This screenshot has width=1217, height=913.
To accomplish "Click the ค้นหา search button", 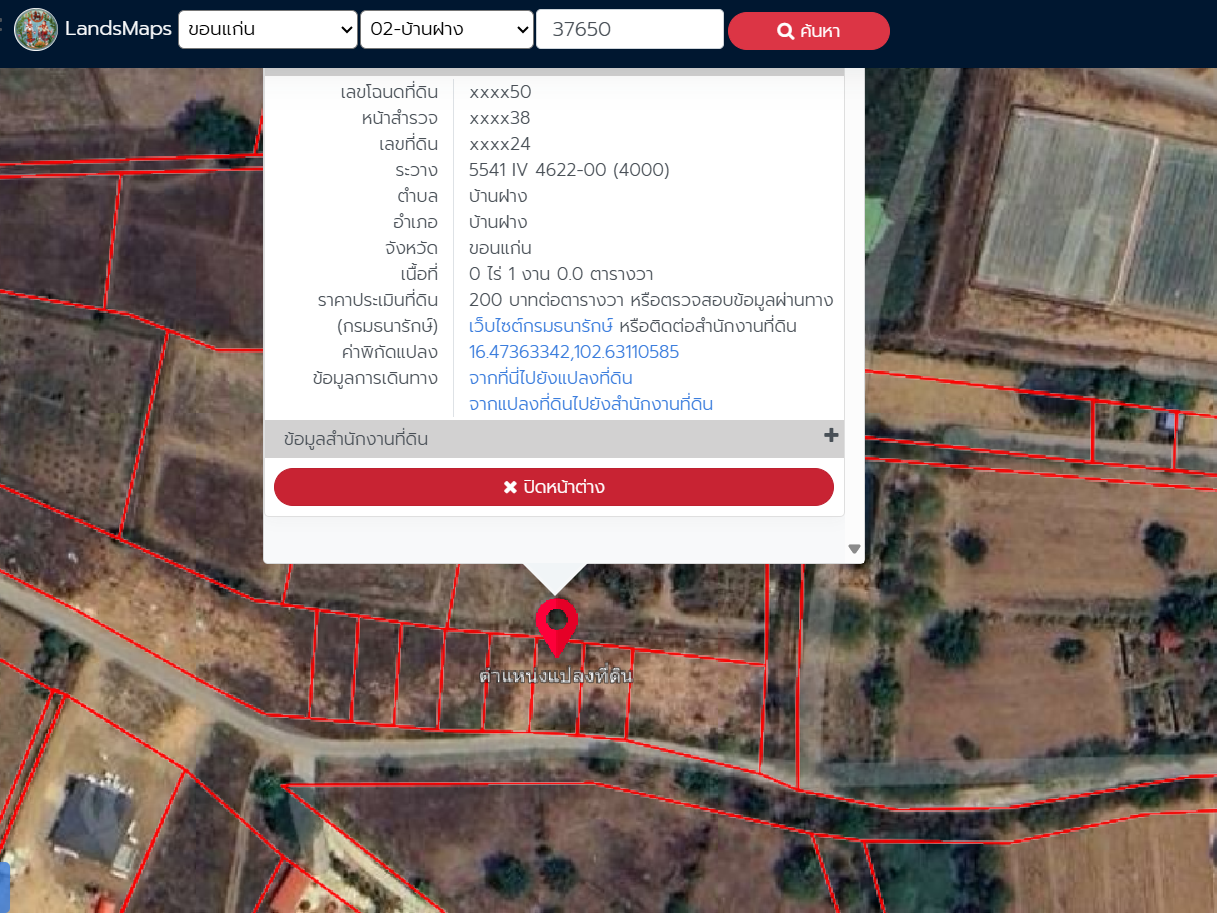I will pyautogui.click(x=809, y=31).
